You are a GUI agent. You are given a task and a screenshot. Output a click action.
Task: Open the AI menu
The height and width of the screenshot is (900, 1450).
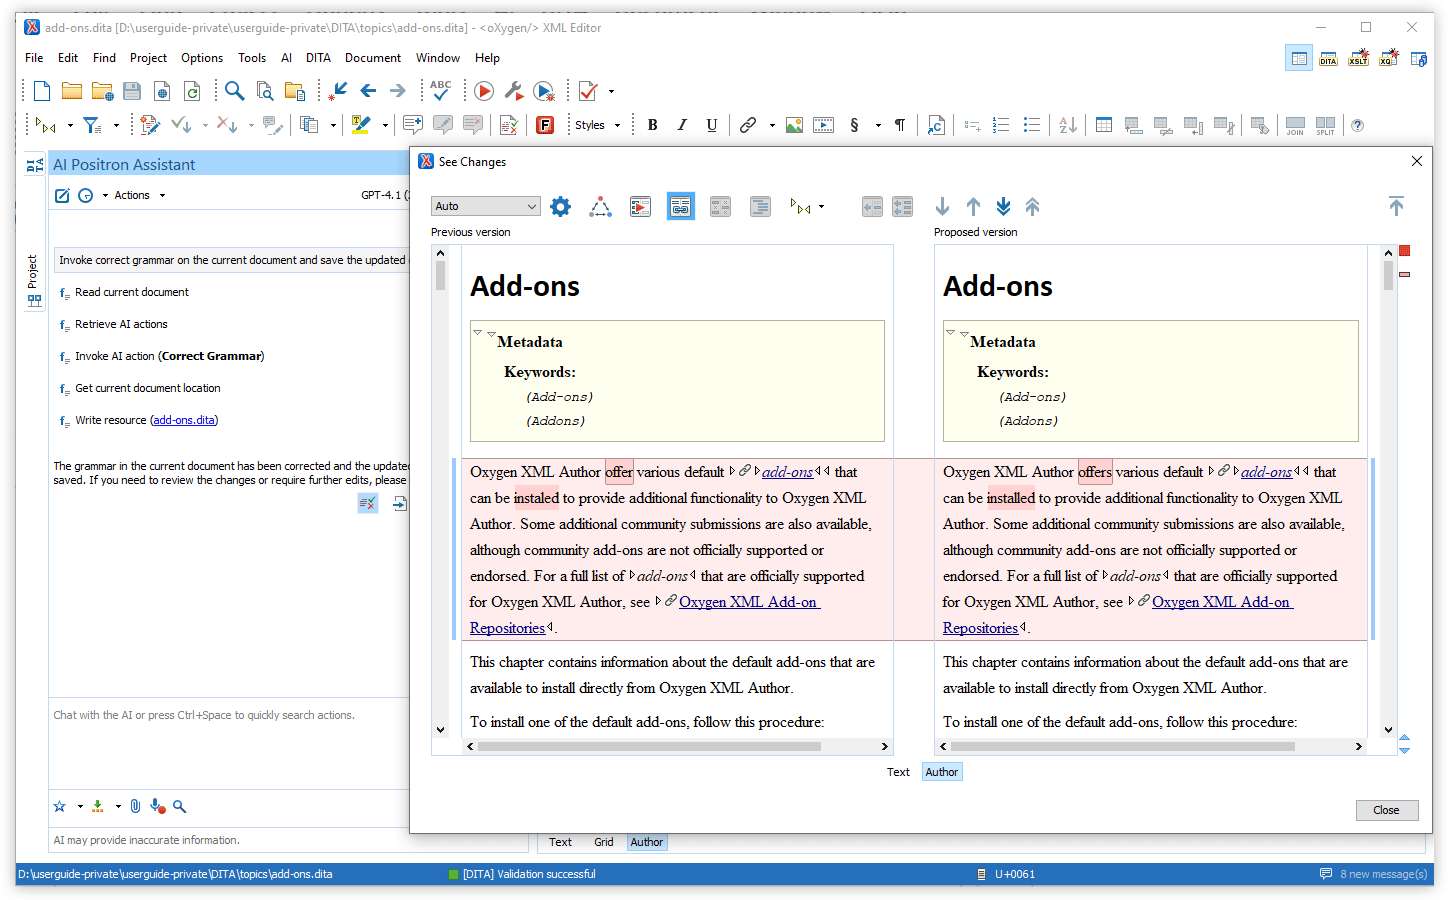tap(286, 58)
